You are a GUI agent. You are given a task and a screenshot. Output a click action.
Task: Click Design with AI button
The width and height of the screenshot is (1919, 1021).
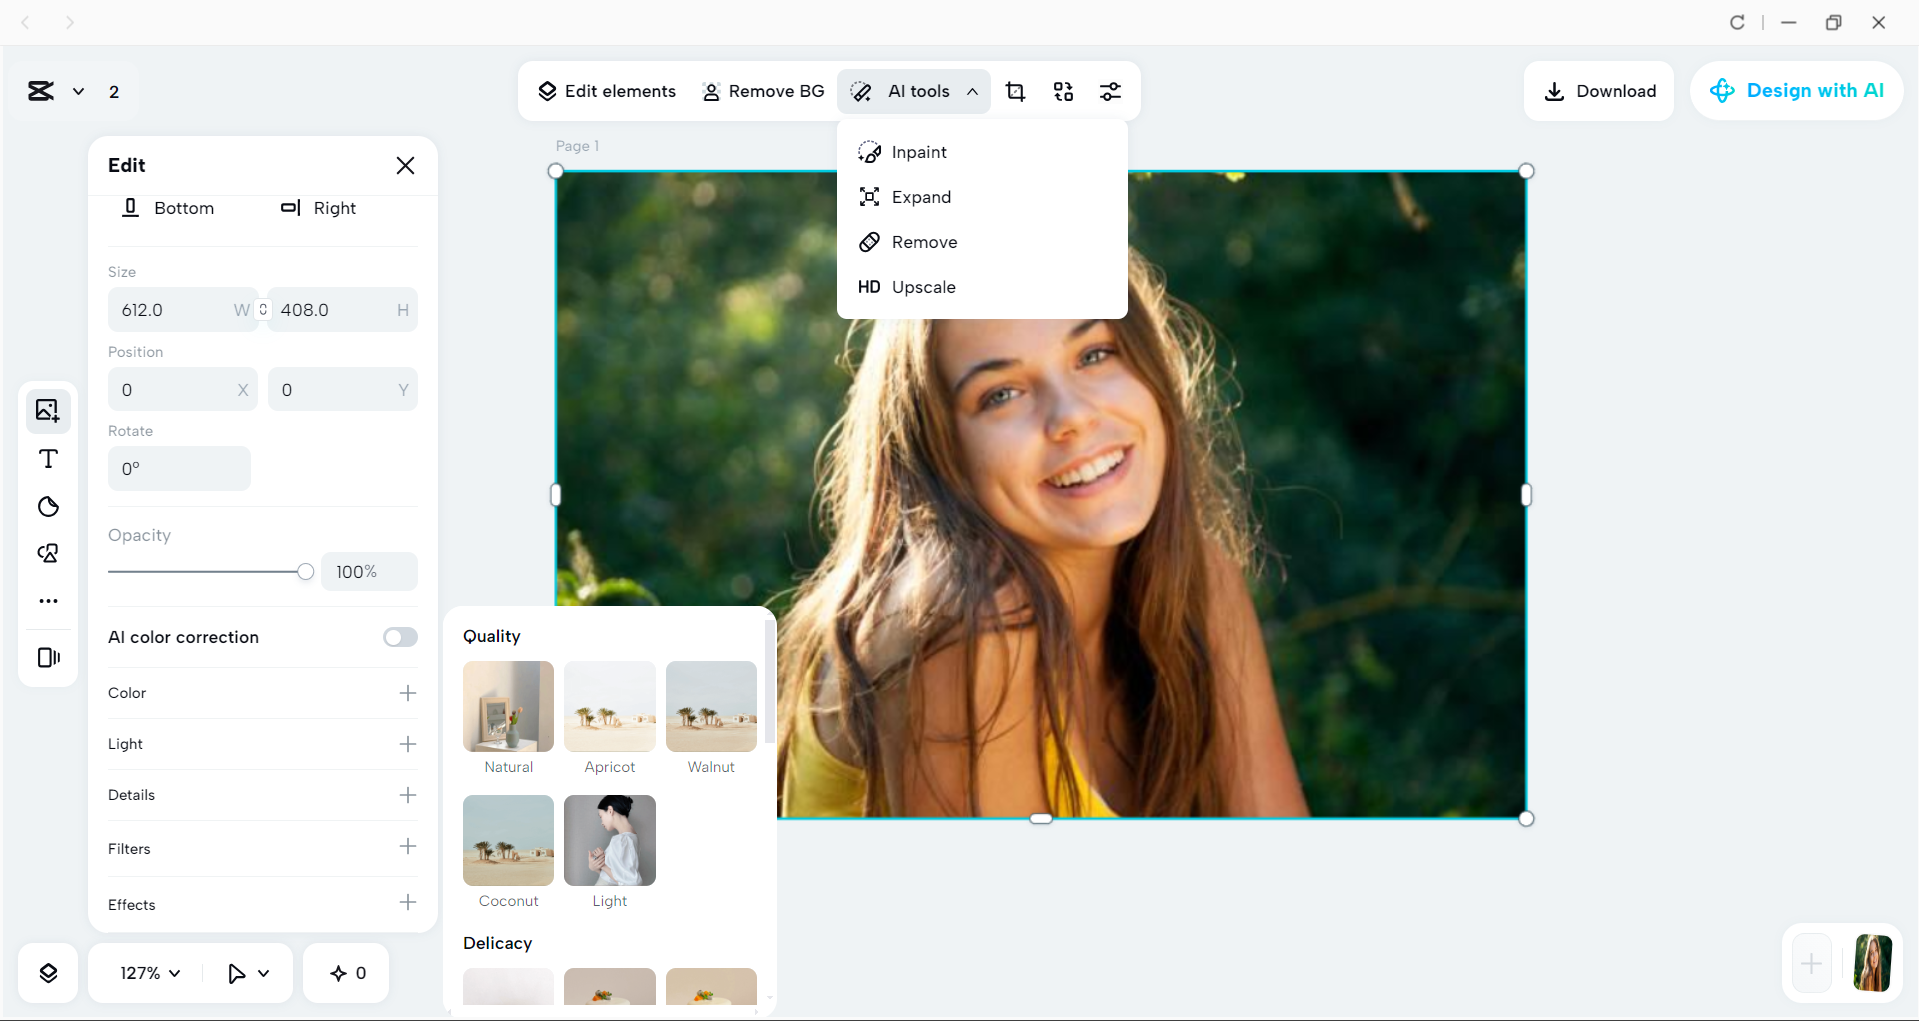1796,91
